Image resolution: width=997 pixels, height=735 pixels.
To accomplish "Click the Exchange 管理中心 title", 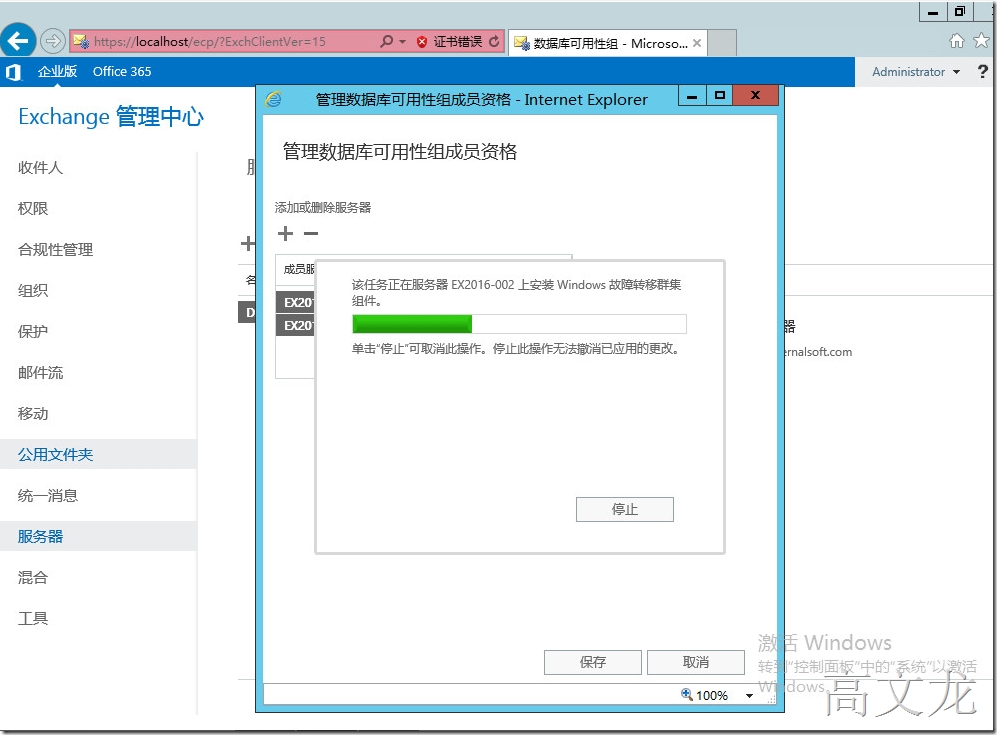I will coord(111,117).
